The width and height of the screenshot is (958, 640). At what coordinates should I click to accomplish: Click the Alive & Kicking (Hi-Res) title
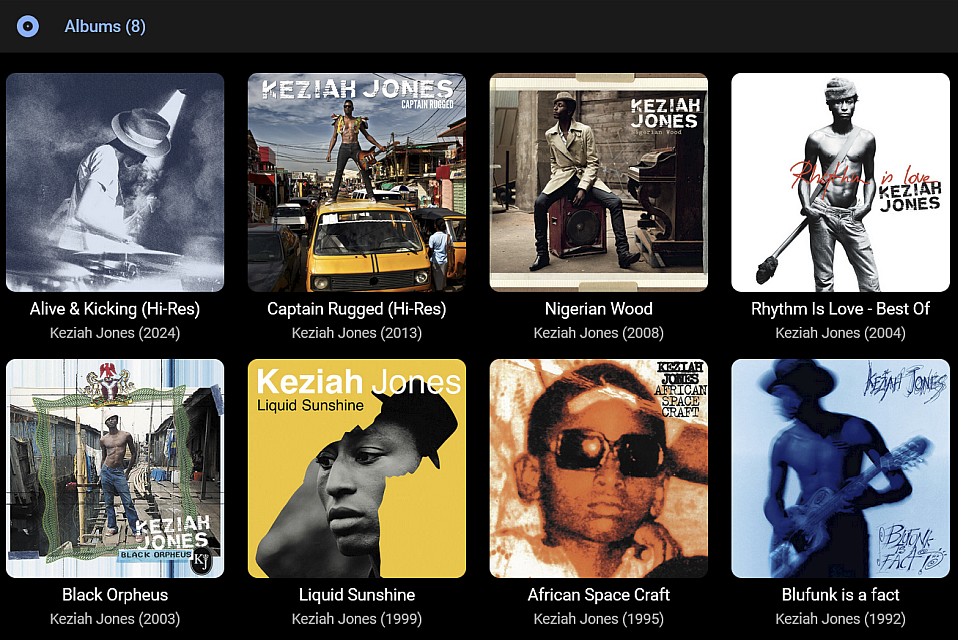click(x=115, y=309)
